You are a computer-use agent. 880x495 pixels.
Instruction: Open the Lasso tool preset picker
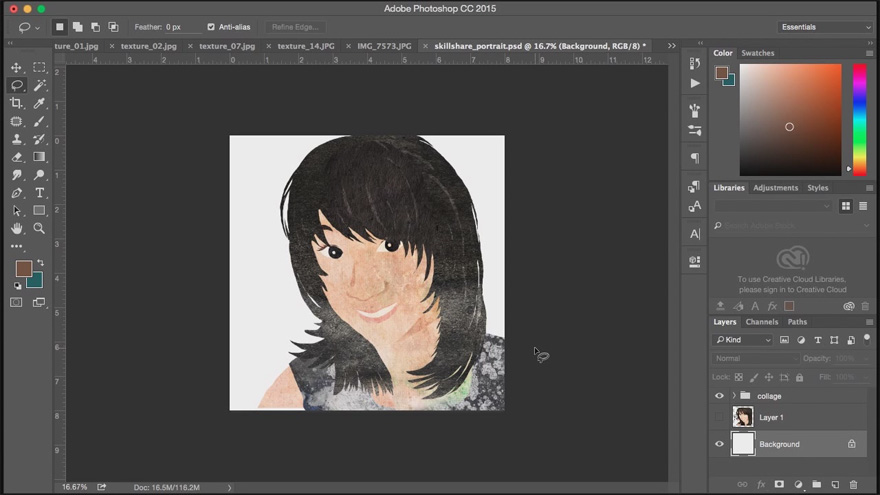point(29,27)
